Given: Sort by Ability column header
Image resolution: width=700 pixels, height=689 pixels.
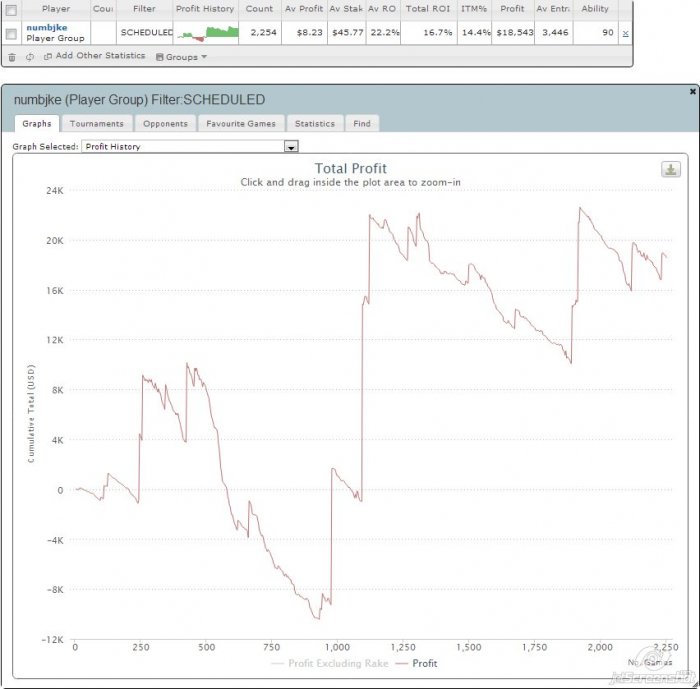Looking at the screenshot, I should (x=595, y=9).
